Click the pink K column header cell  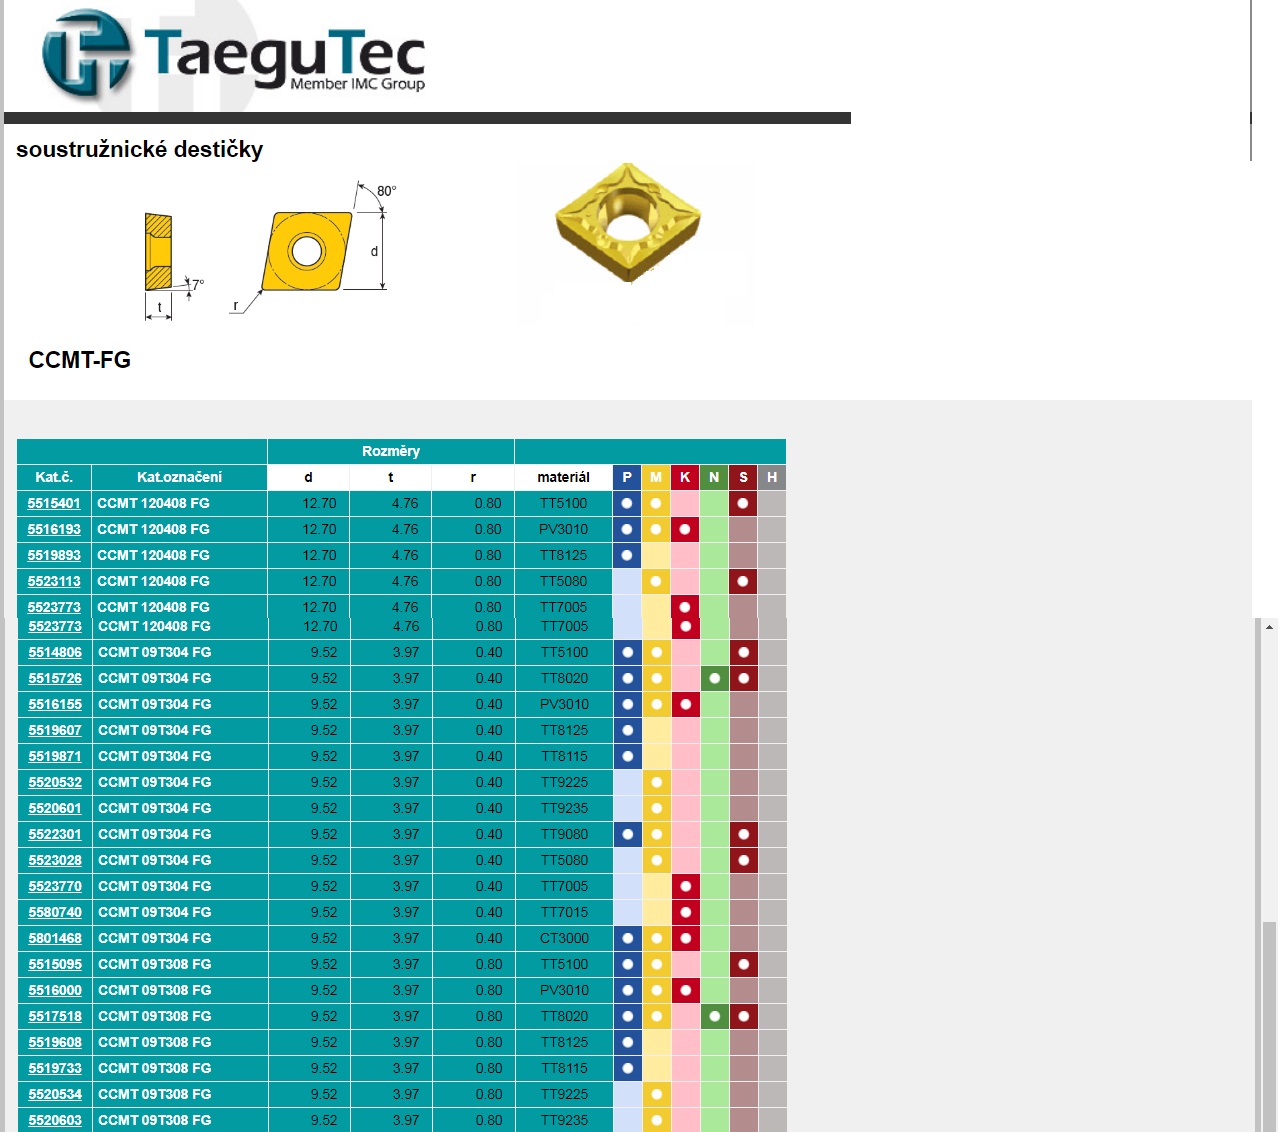pos(685,477)
